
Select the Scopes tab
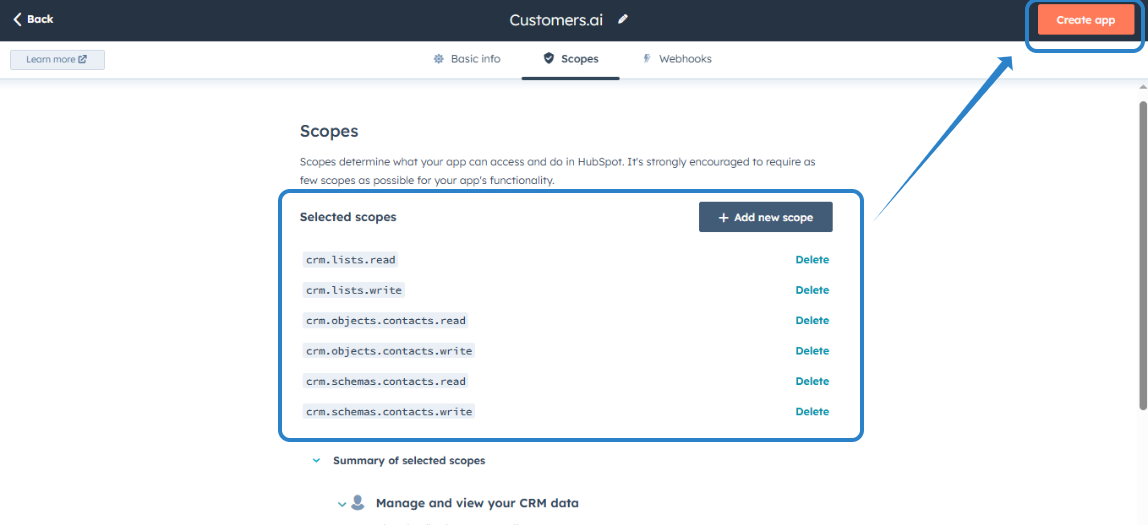pos(571,59)
